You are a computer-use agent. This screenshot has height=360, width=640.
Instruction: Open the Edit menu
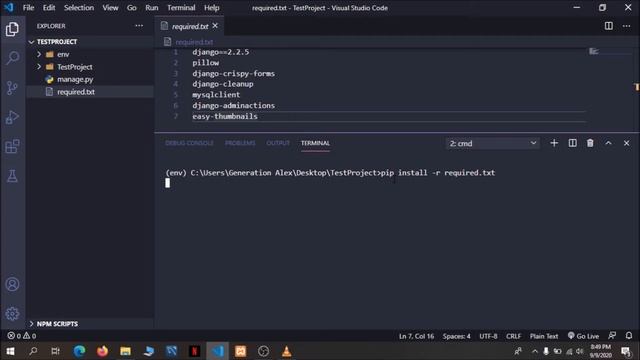[x=49, y=8]
